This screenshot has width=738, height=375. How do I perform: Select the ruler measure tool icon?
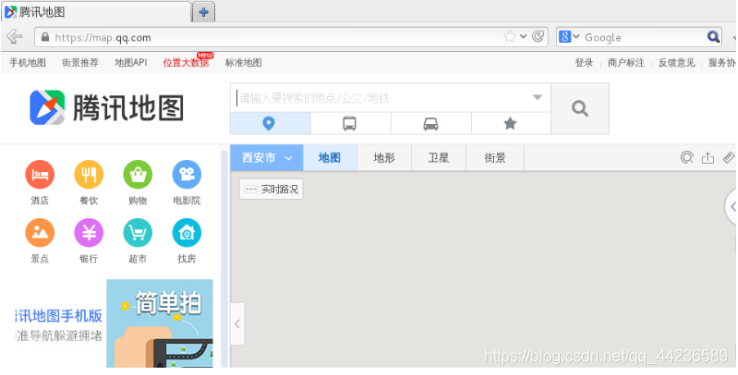(x=729, y=157)
